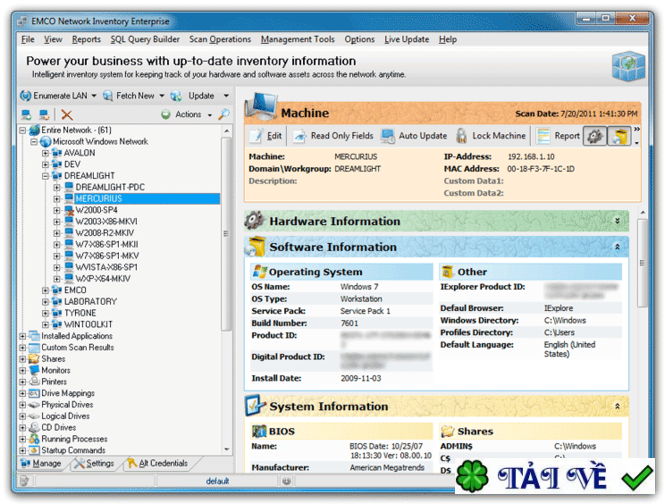Click the CD Drives icon

click(x=34, y=428)
